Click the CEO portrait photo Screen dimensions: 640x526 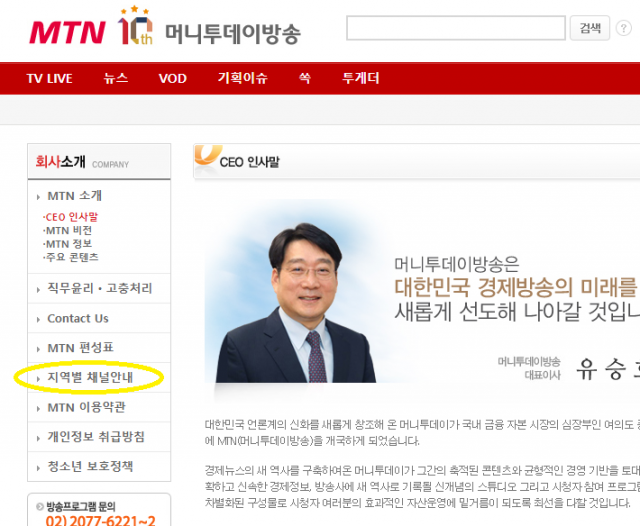(296, 302)
